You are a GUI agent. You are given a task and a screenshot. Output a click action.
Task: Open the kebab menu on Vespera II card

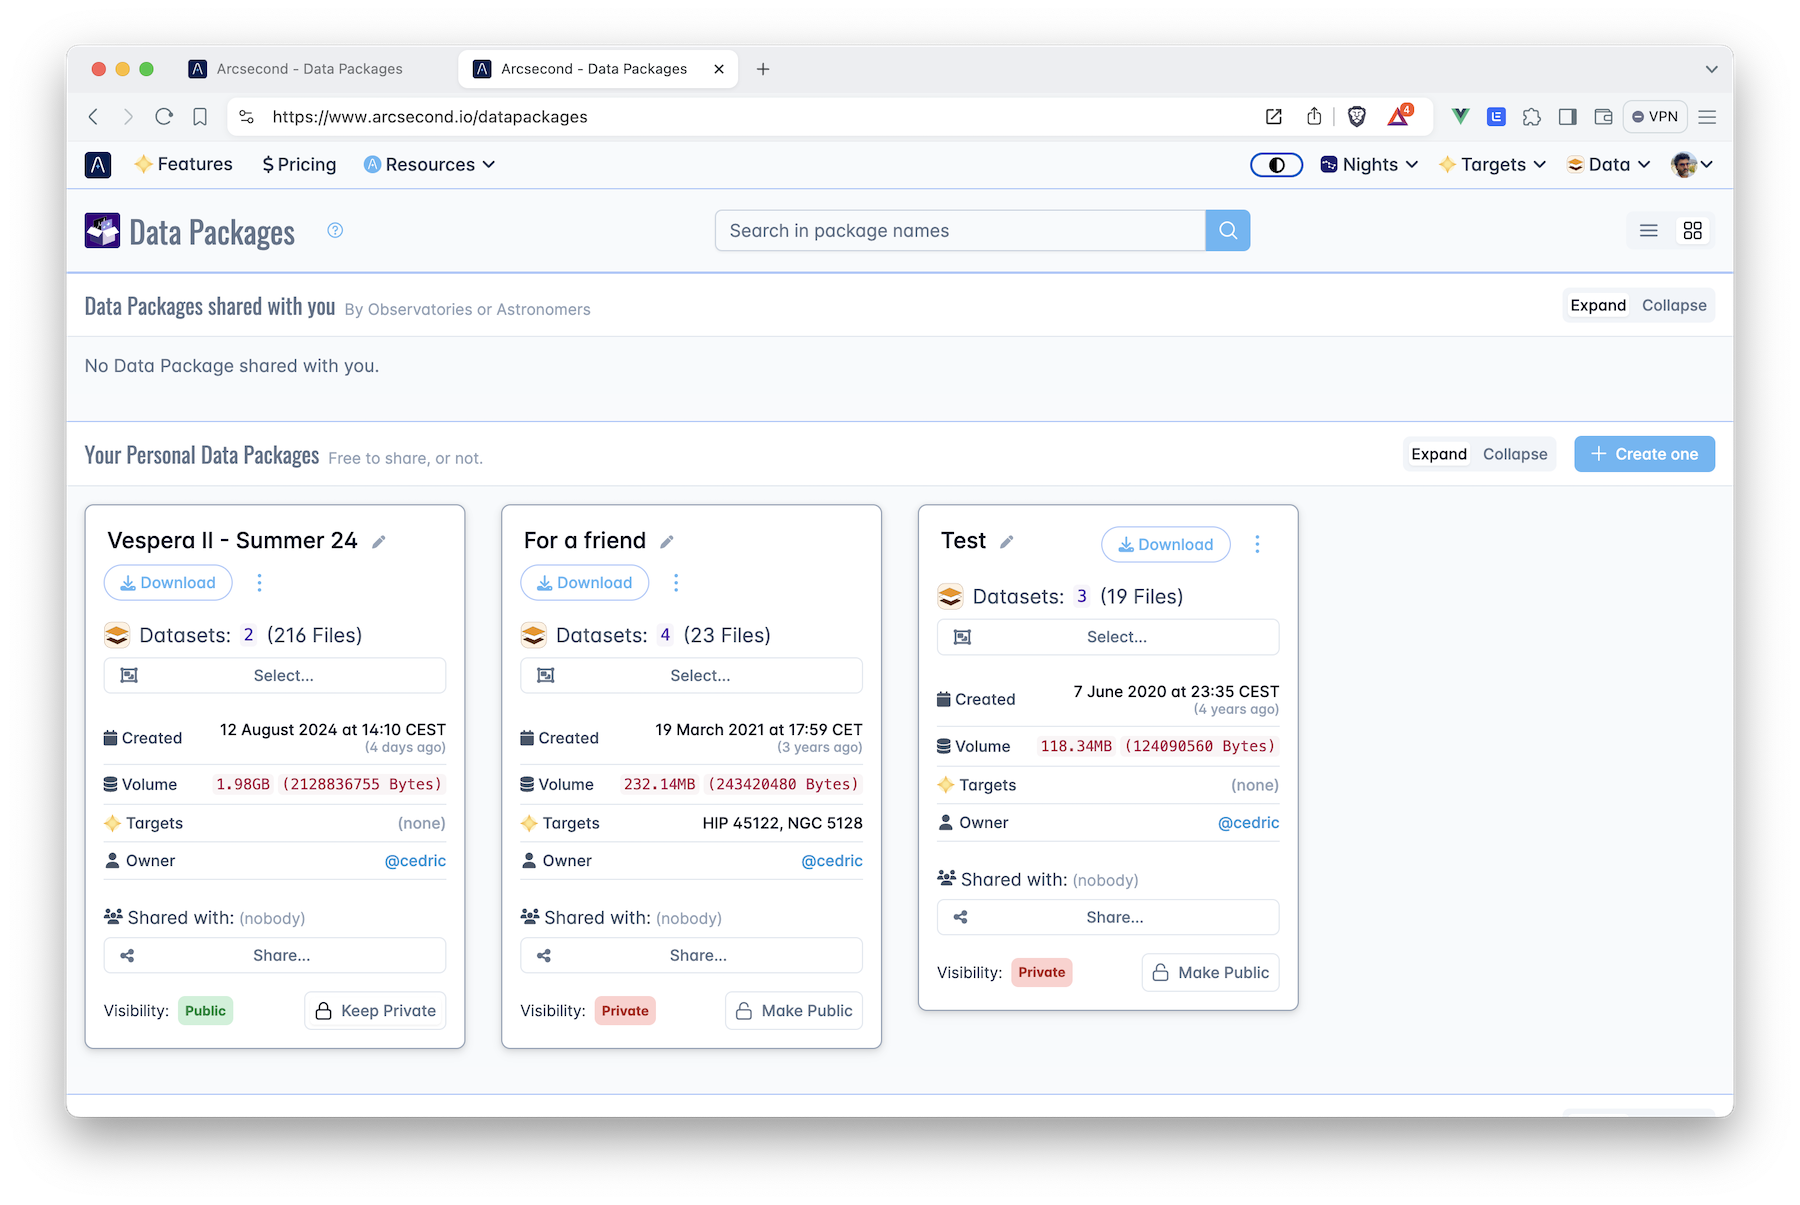point(259,582)
